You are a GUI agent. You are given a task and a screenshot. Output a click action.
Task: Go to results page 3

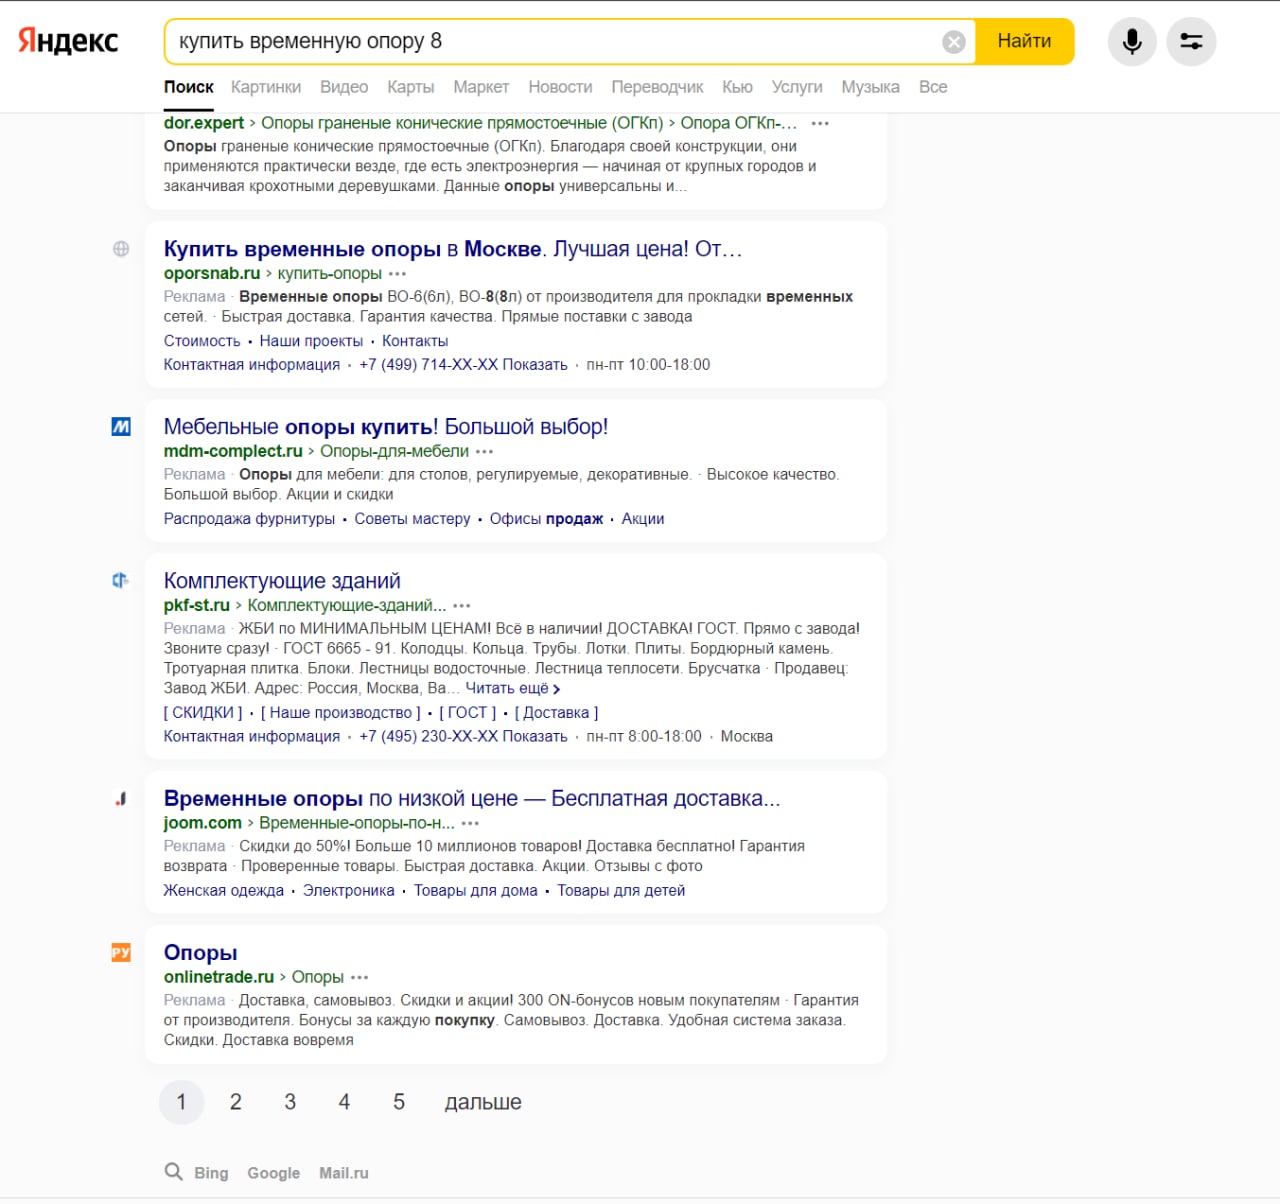coord(290,1102)
